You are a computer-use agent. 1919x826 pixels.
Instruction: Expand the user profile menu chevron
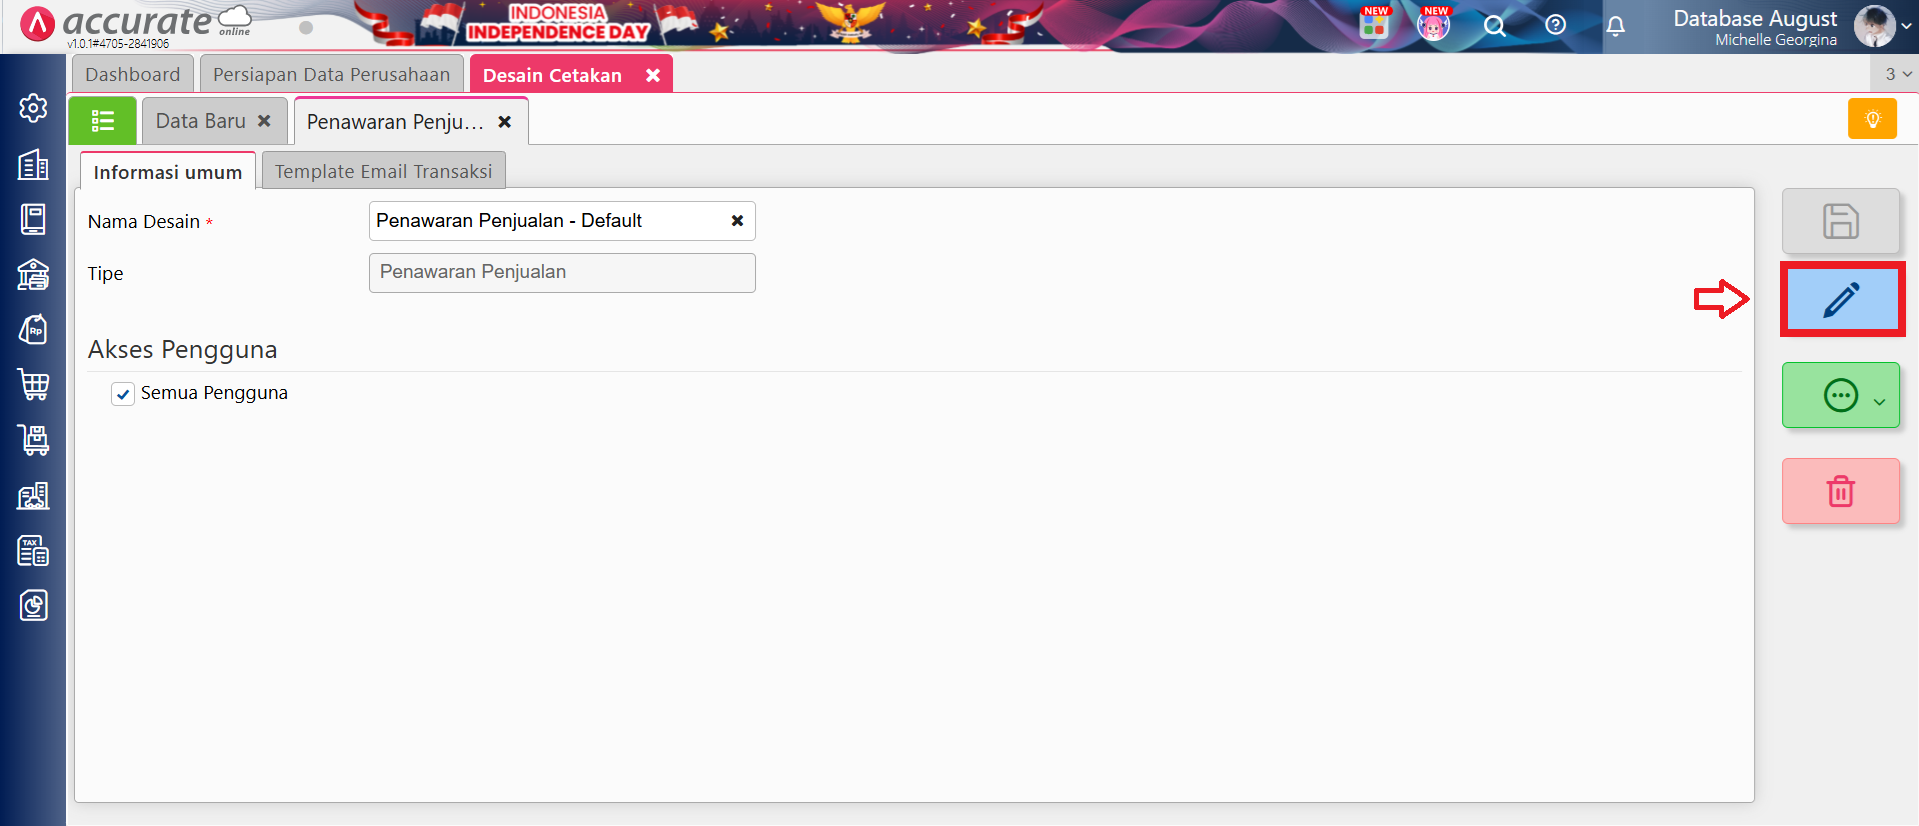coord(1906,26)
